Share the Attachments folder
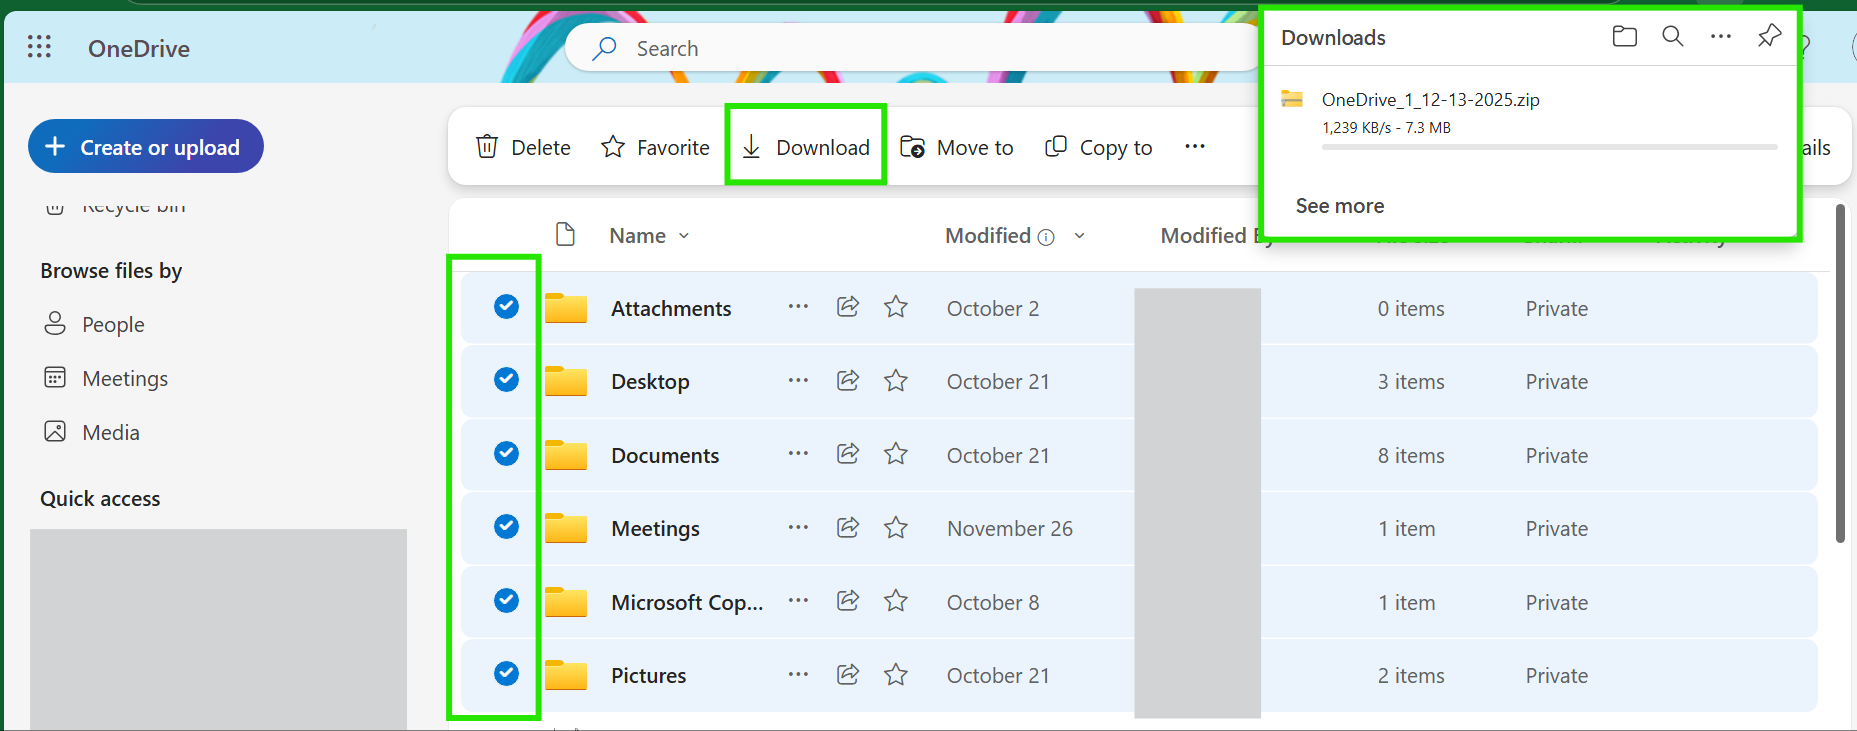1857x731 pixels. point(848,307)
